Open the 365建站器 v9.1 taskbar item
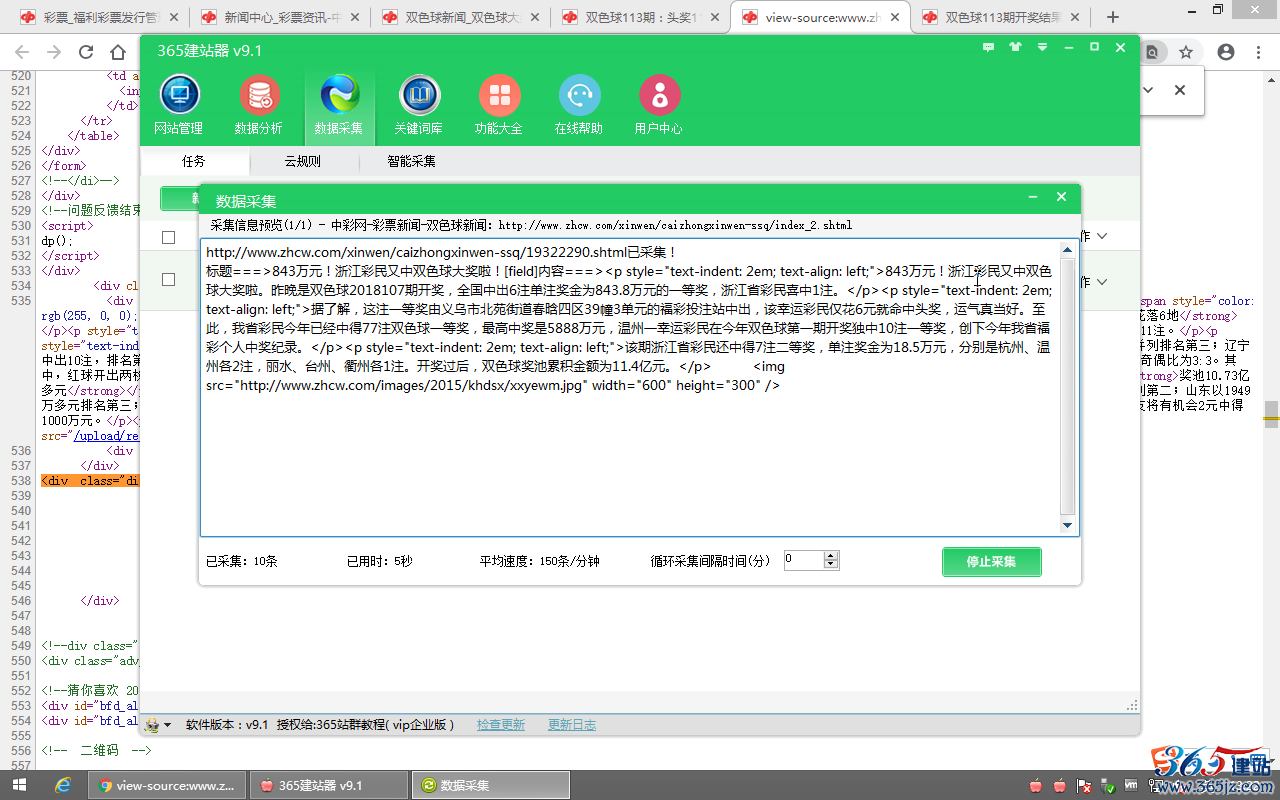The image size is (1280, 800). pyautogui.click(x=327, y=785)
